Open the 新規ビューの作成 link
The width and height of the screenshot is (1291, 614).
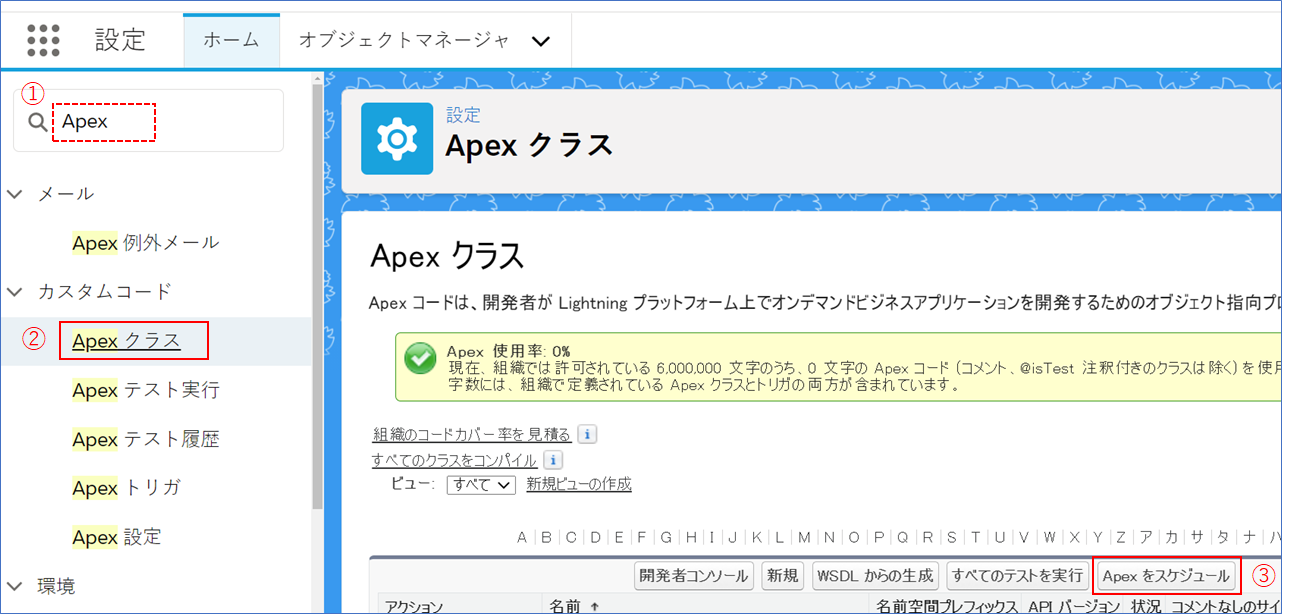(579, 484)
